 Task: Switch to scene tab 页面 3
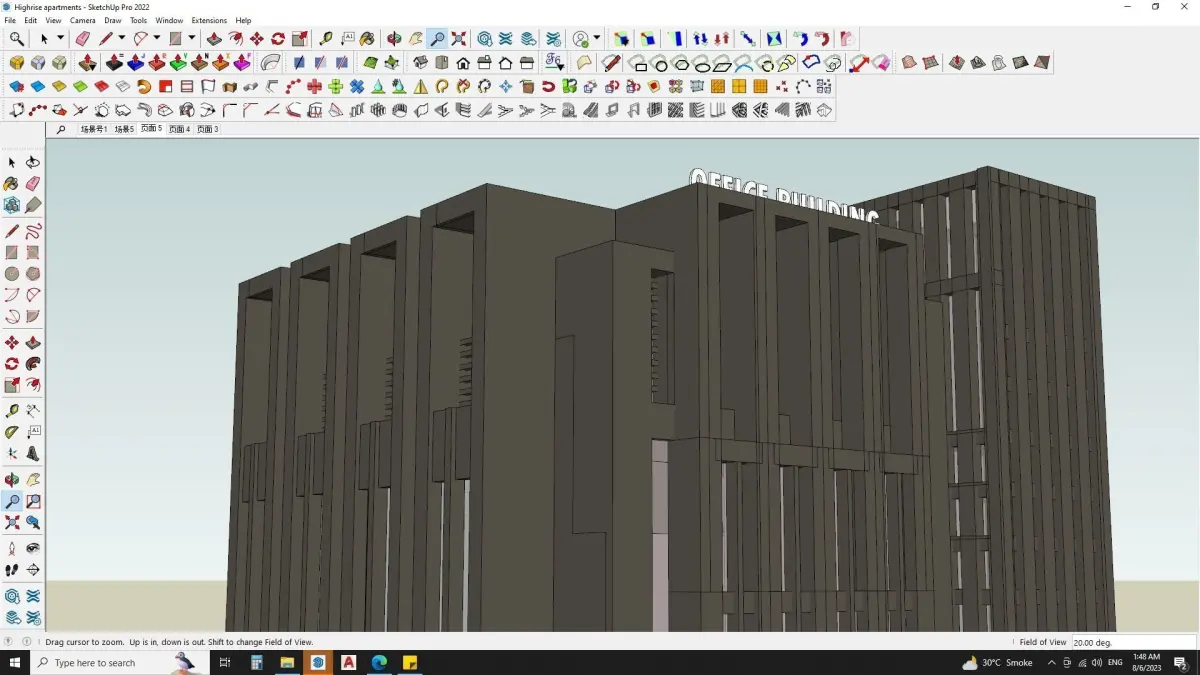207,129
